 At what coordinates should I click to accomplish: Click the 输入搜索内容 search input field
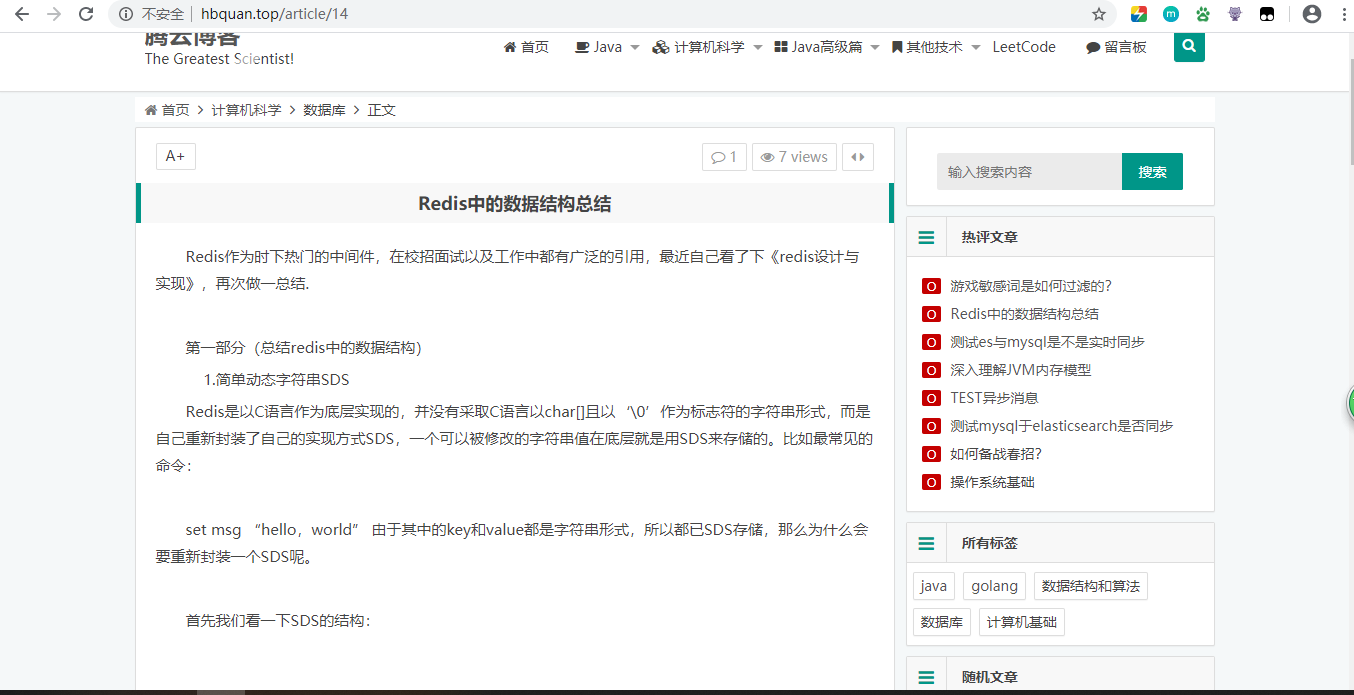point(1029,172)
